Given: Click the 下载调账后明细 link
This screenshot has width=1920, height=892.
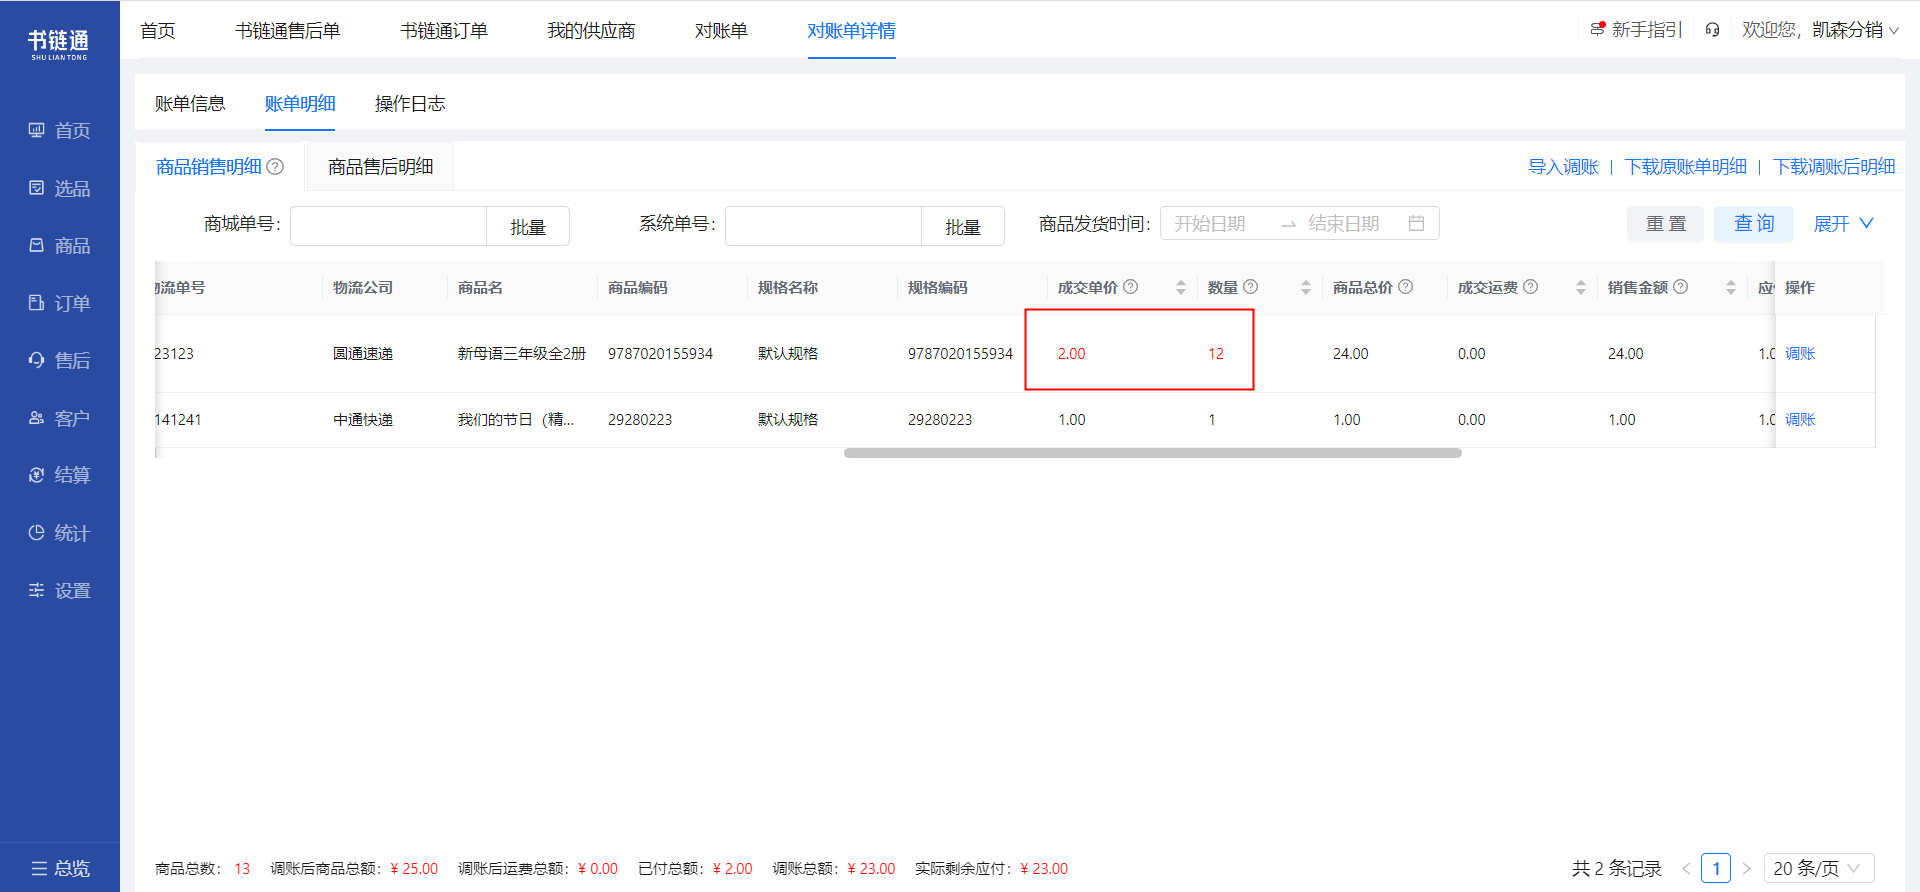Looking at the screenshot, I should 1834,167.
